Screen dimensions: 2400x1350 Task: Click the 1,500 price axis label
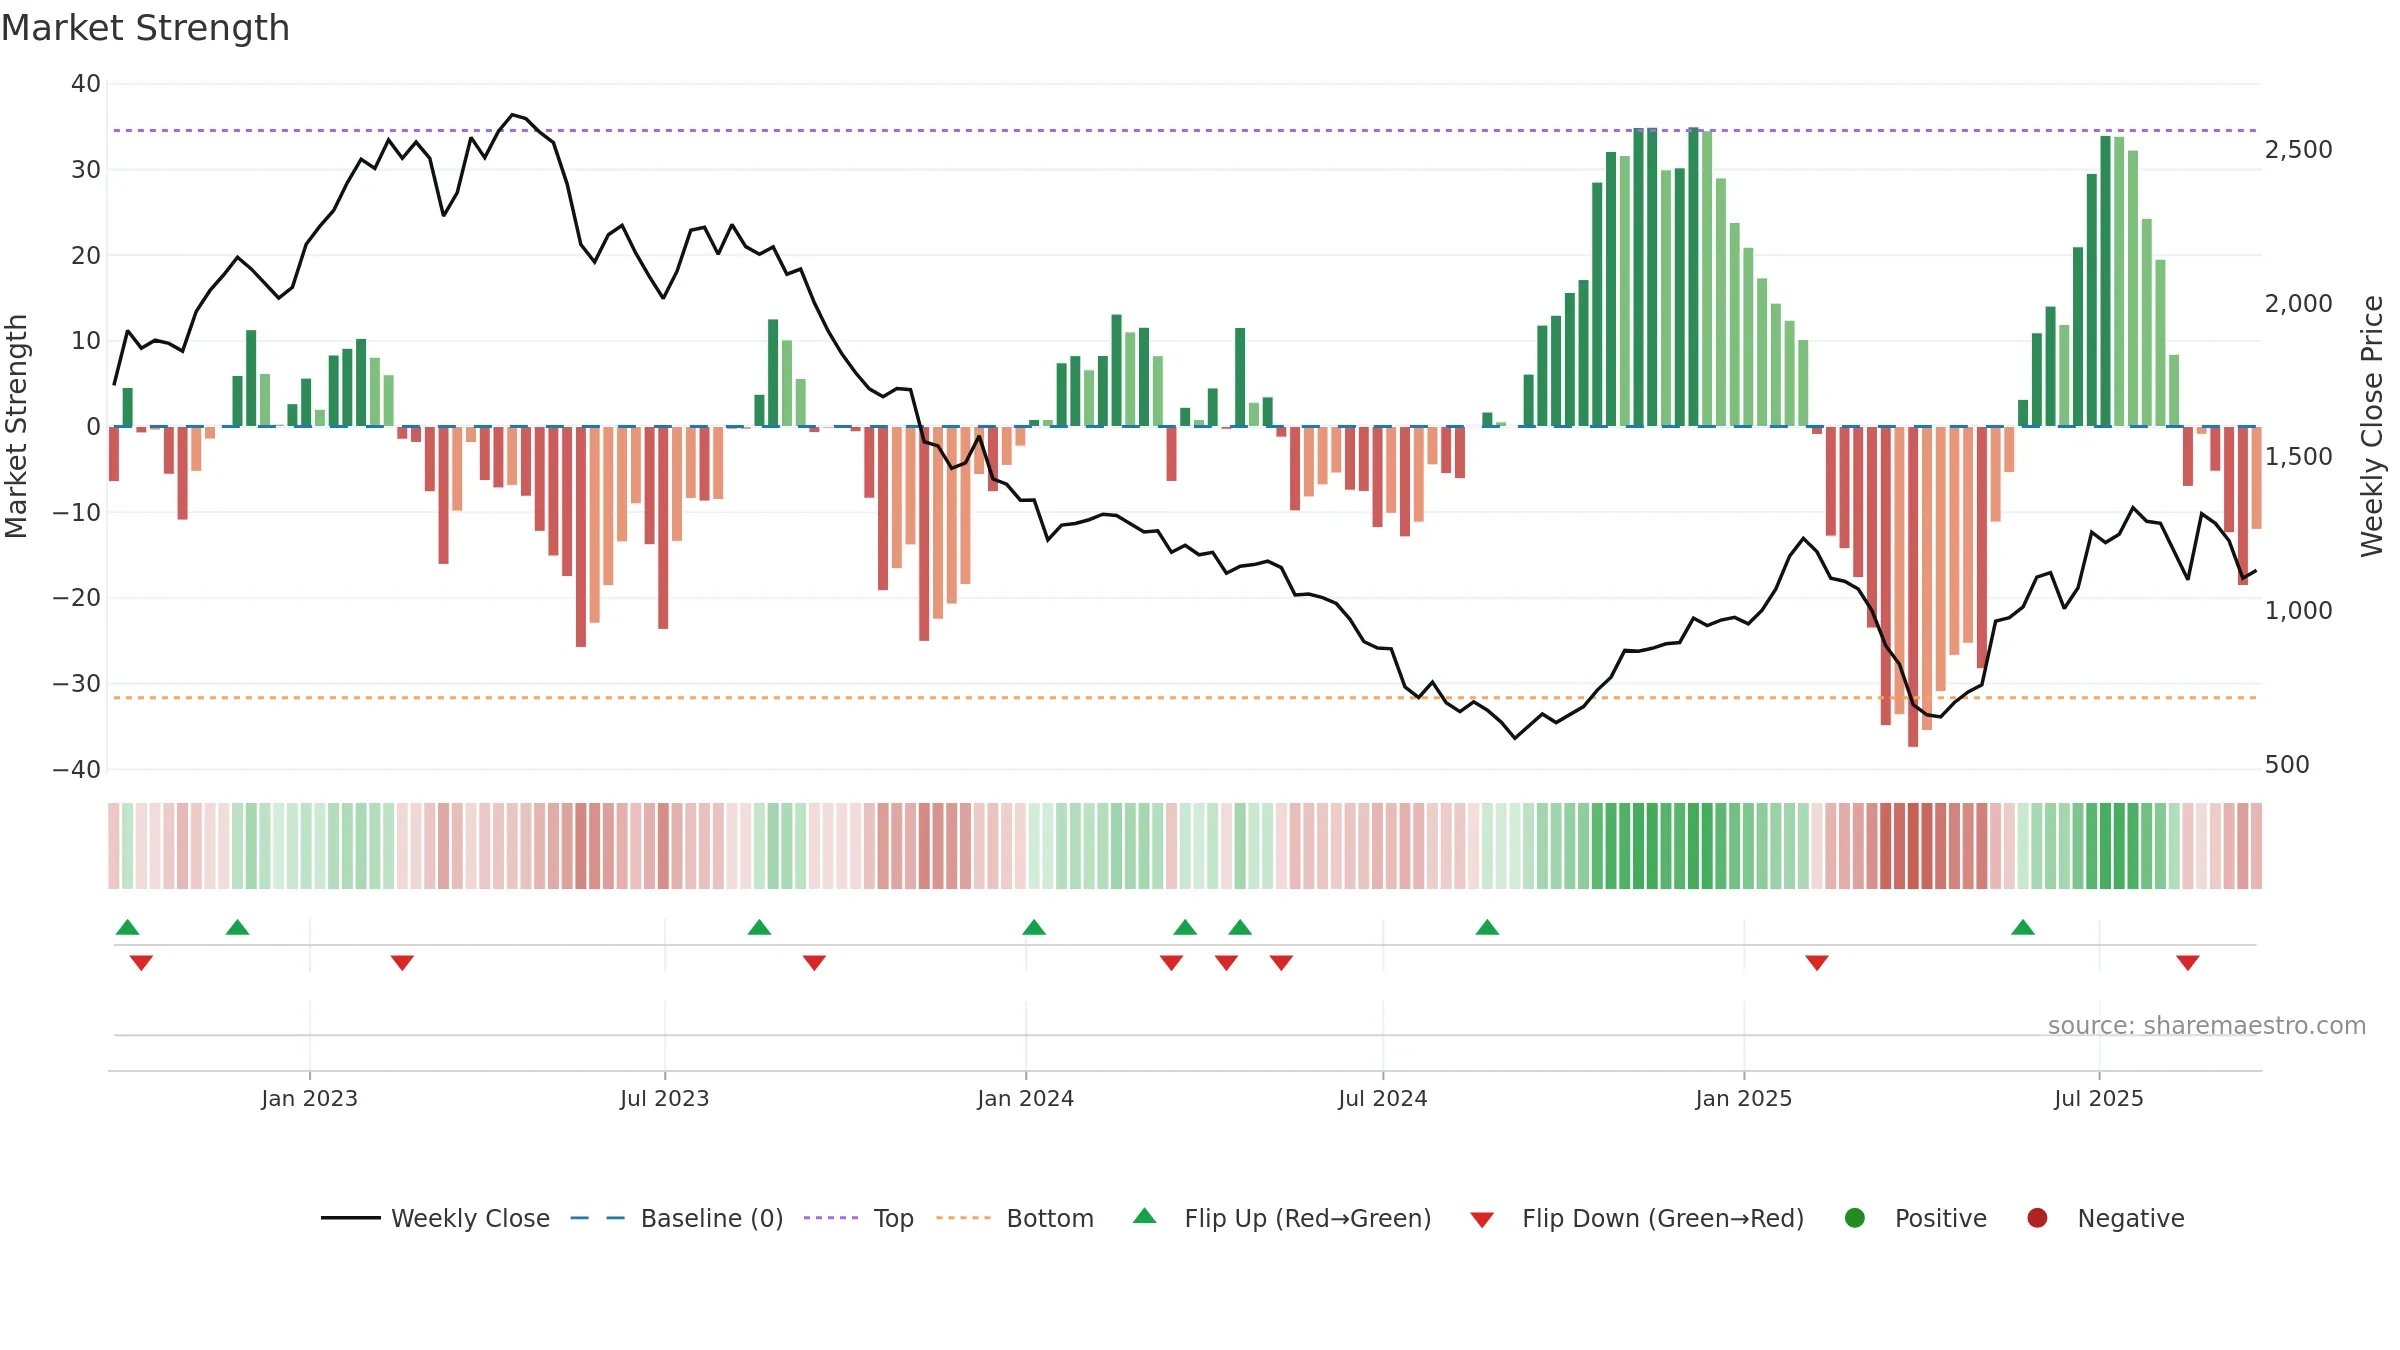coord(2298,457)
